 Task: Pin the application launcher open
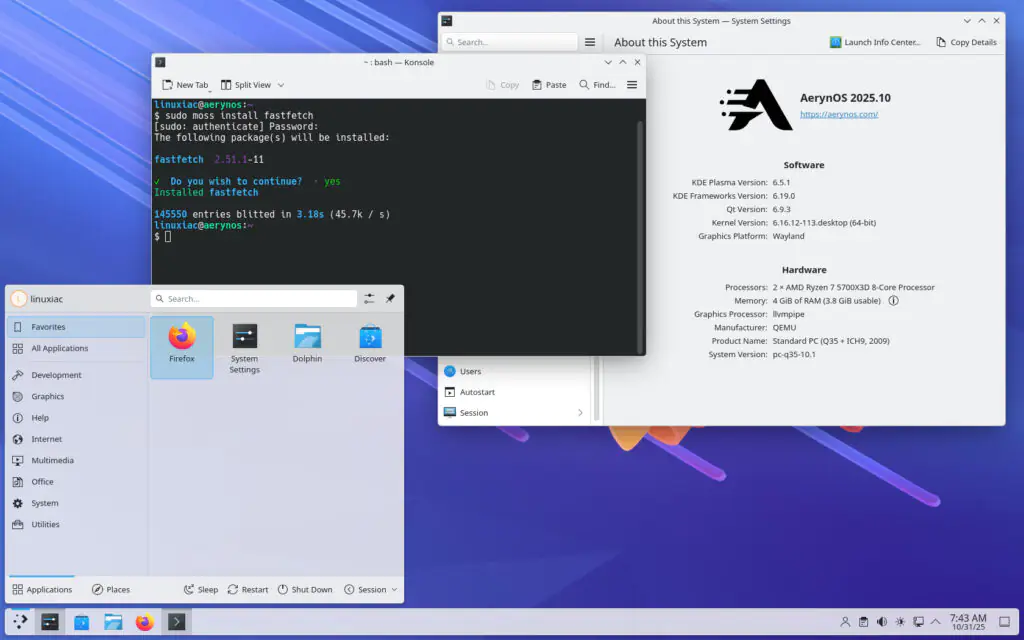click(x=391, y=298)
